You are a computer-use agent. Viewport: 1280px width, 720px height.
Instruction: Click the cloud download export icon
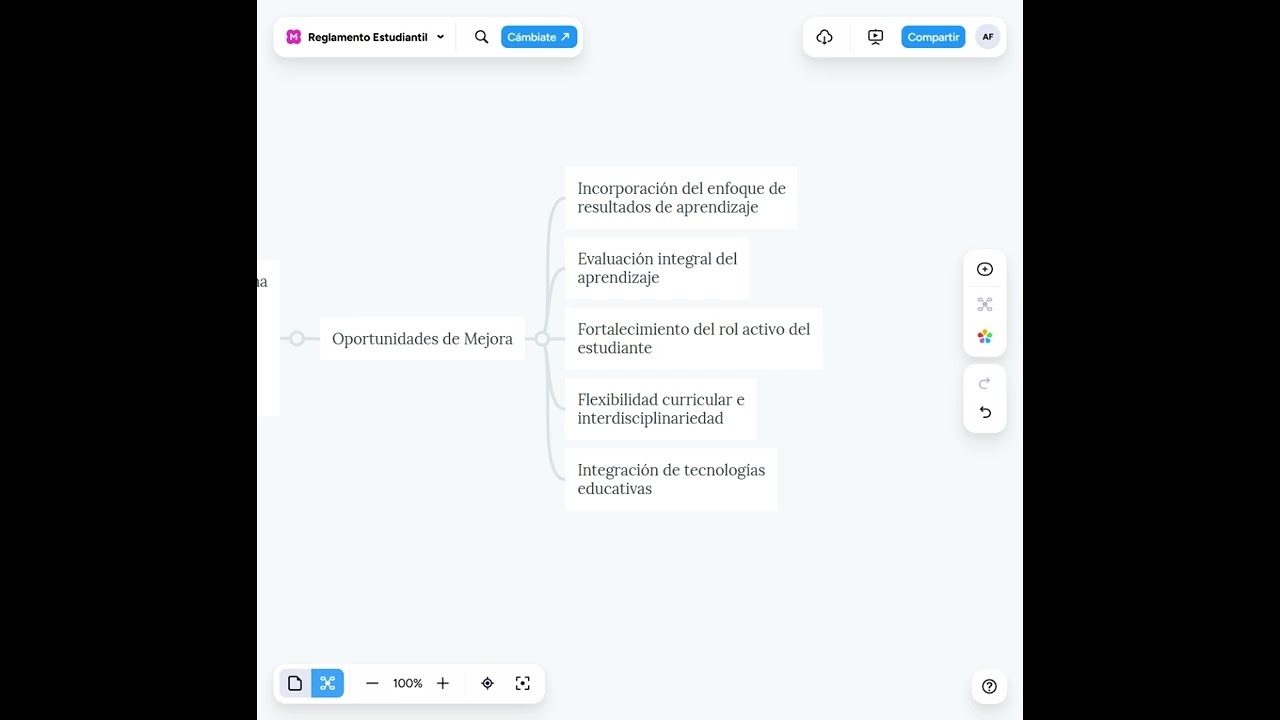[x=824, y=37]
